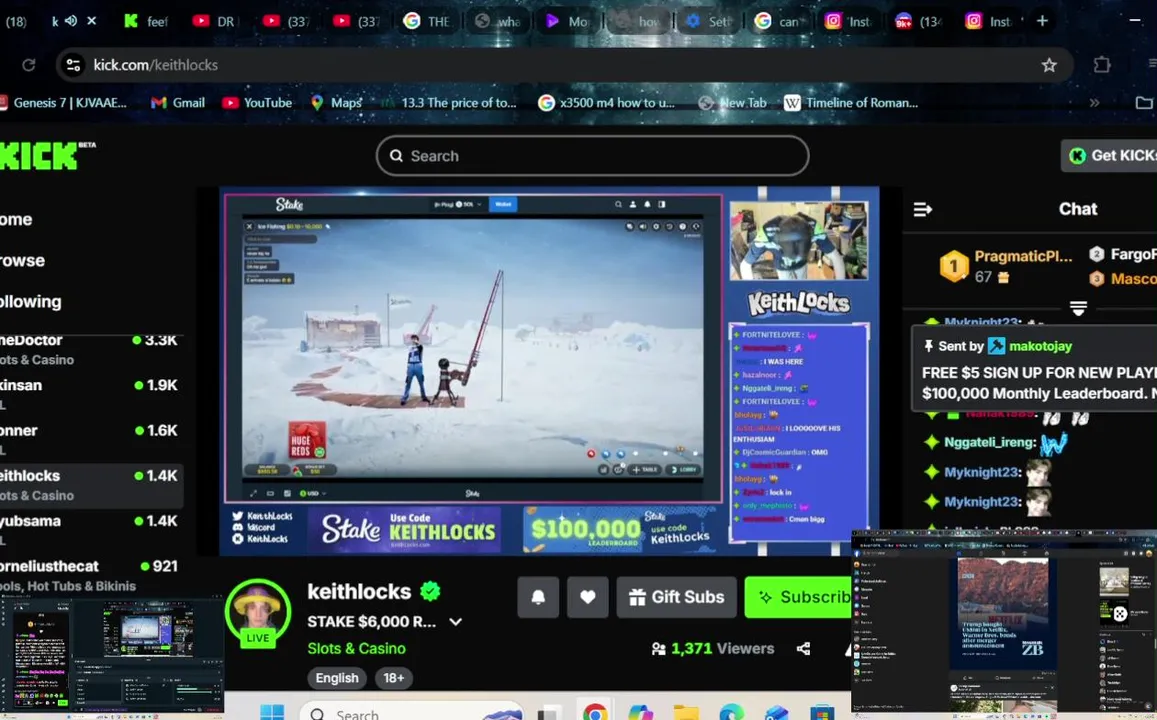Open the 'orneliusthecat' channel in sidebar
1157x720 pixels.
click(x=89, y=575)
